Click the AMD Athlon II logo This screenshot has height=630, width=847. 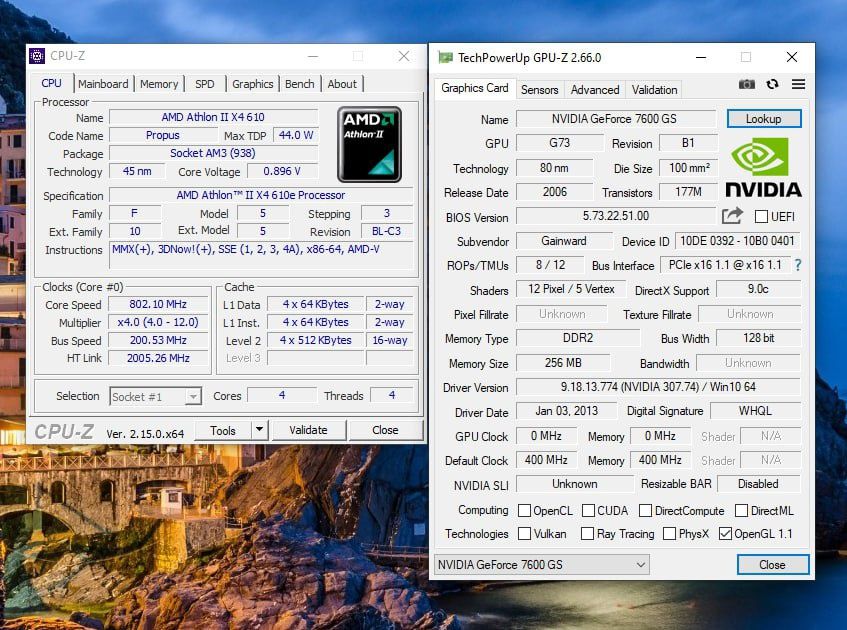click(369, 144)
